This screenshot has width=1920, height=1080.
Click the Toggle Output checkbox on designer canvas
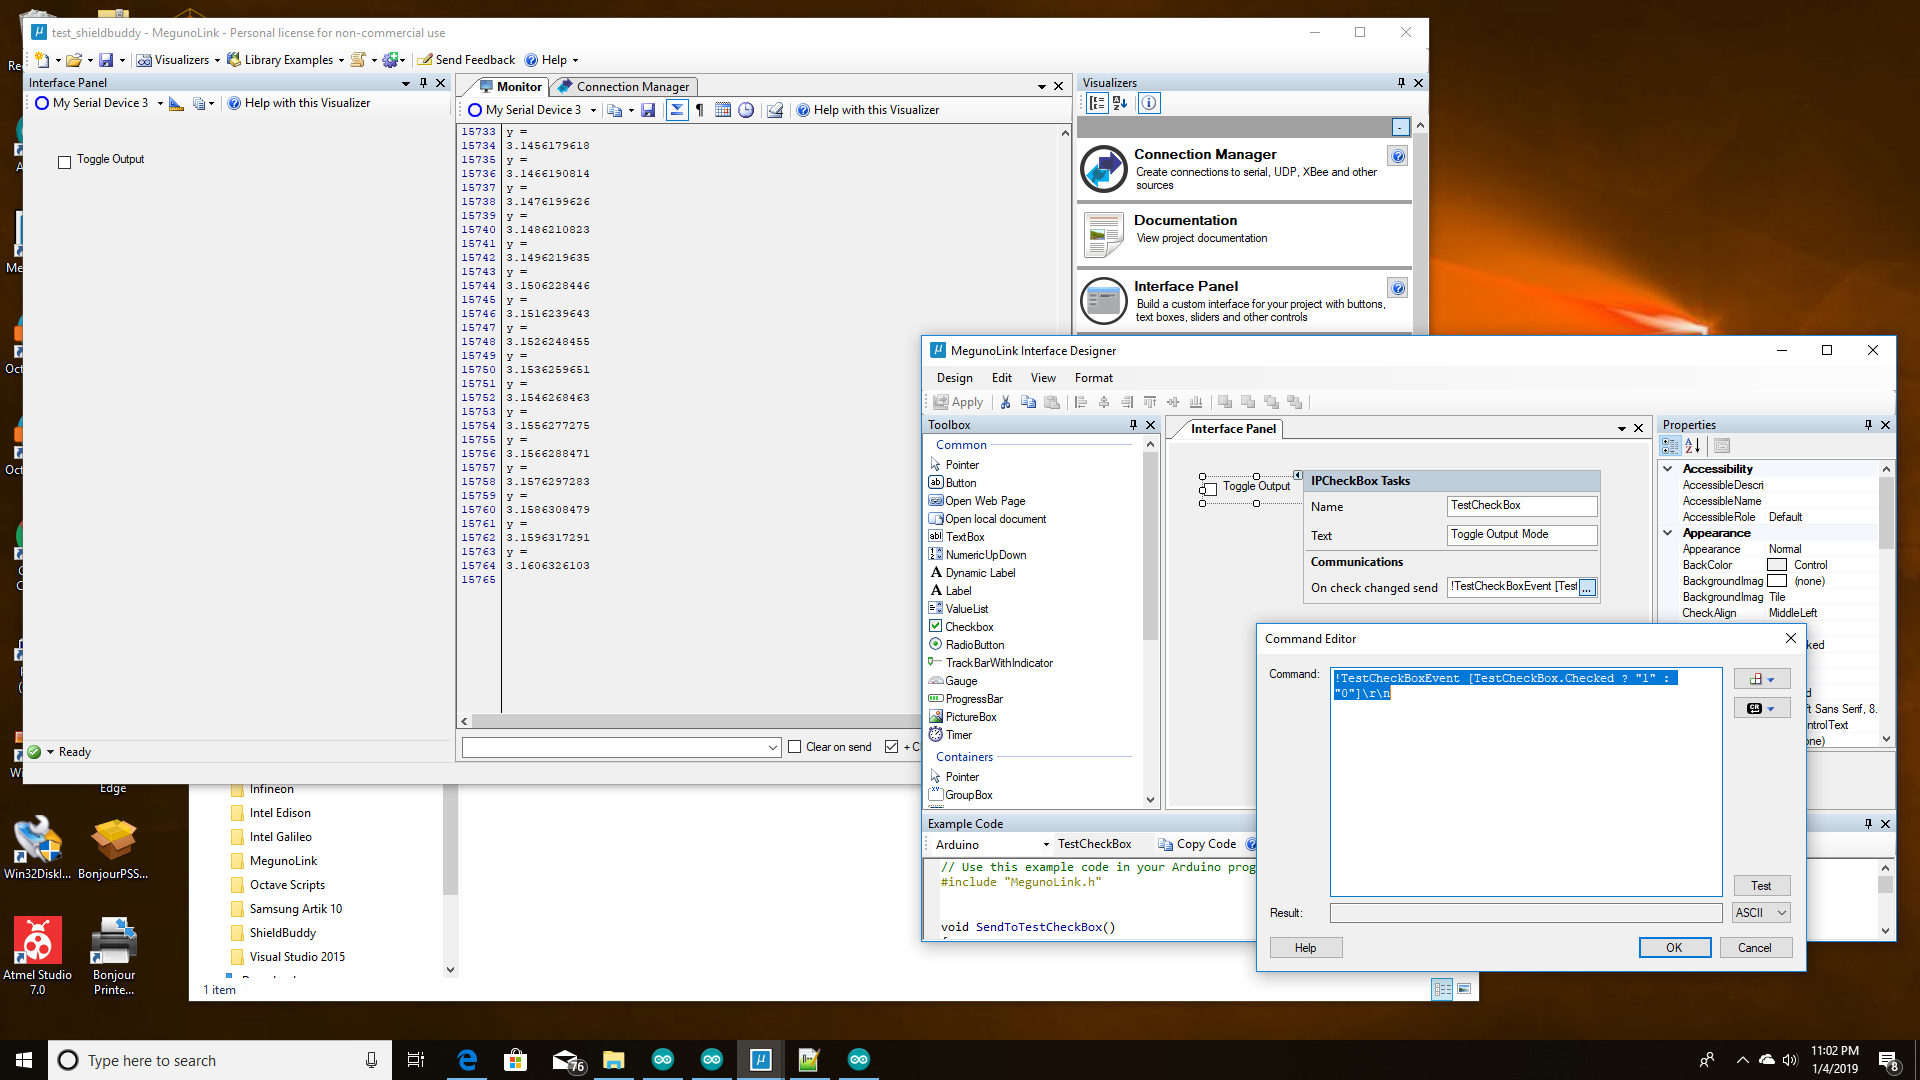pos(1208,490)
